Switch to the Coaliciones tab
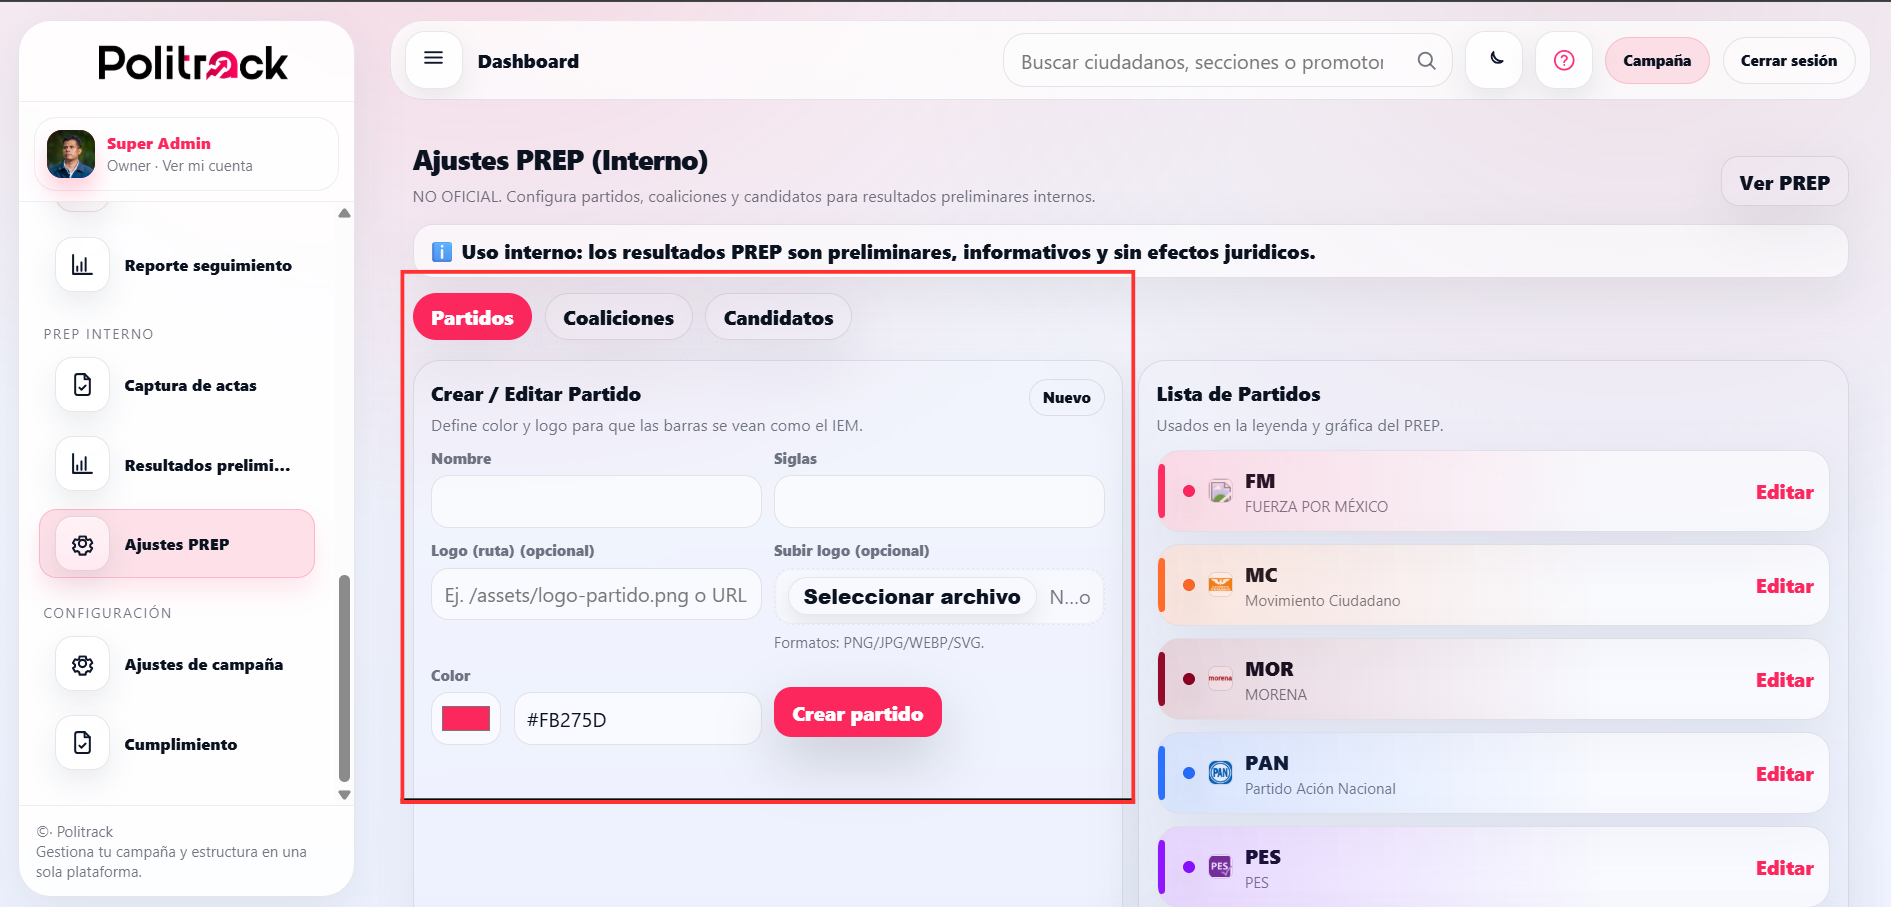 pyautogui.click(x=618, y=317)
